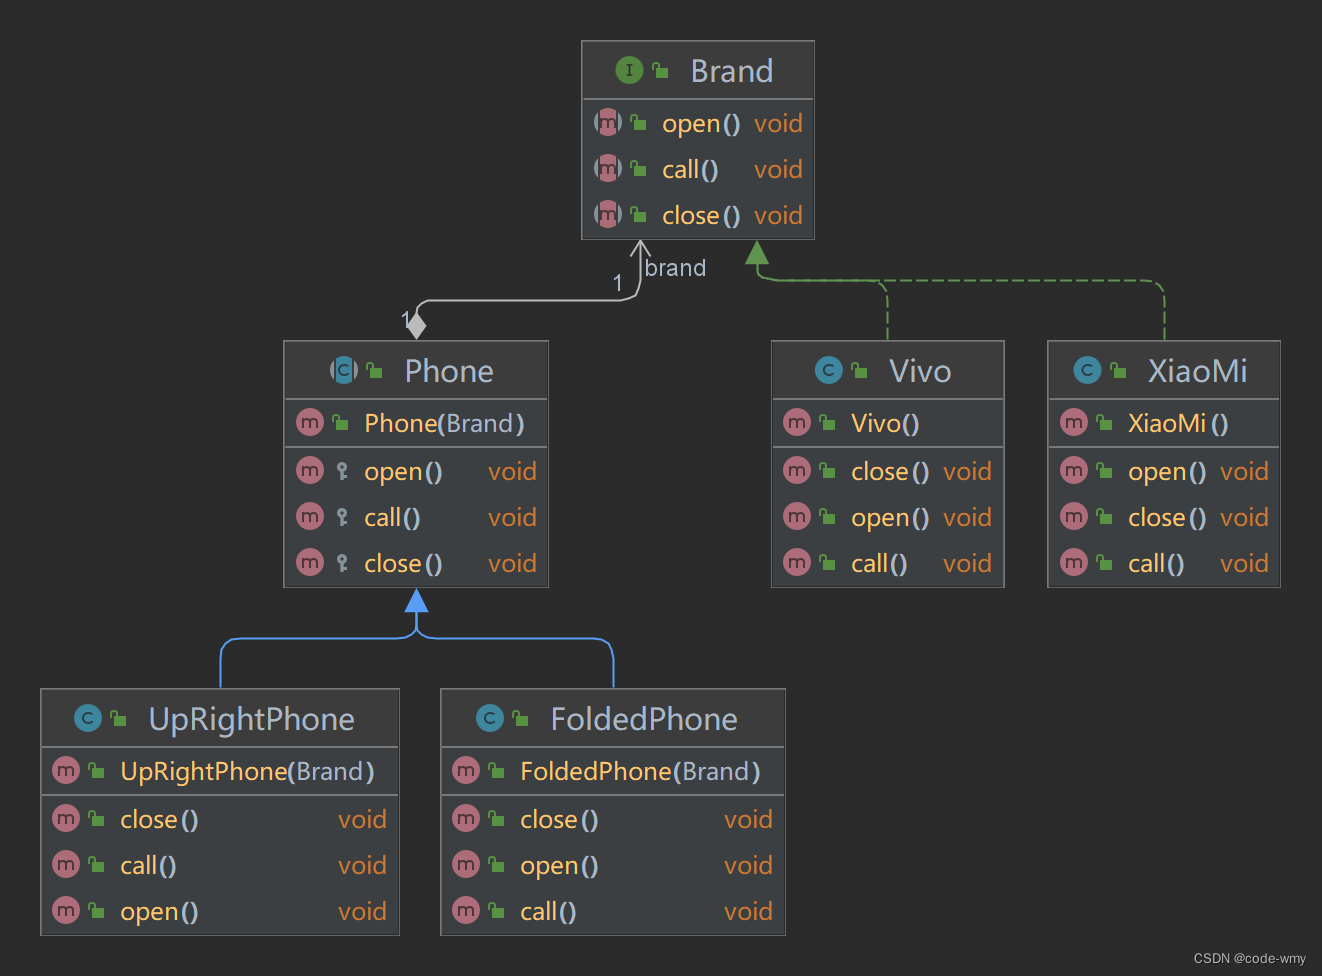Select FoldedPhone(Brand) constructor row
The image size is (1322, 976).
click(x=613, y=771)
